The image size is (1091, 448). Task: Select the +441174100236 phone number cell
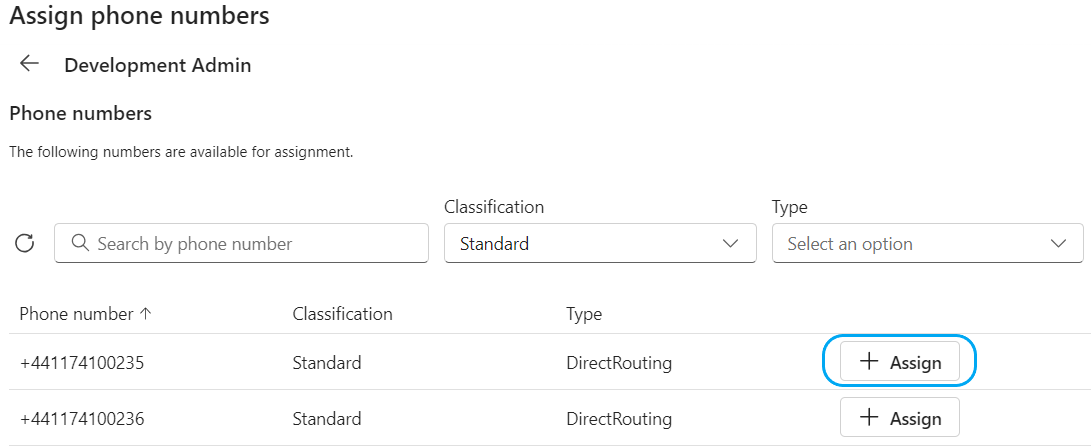82,419
